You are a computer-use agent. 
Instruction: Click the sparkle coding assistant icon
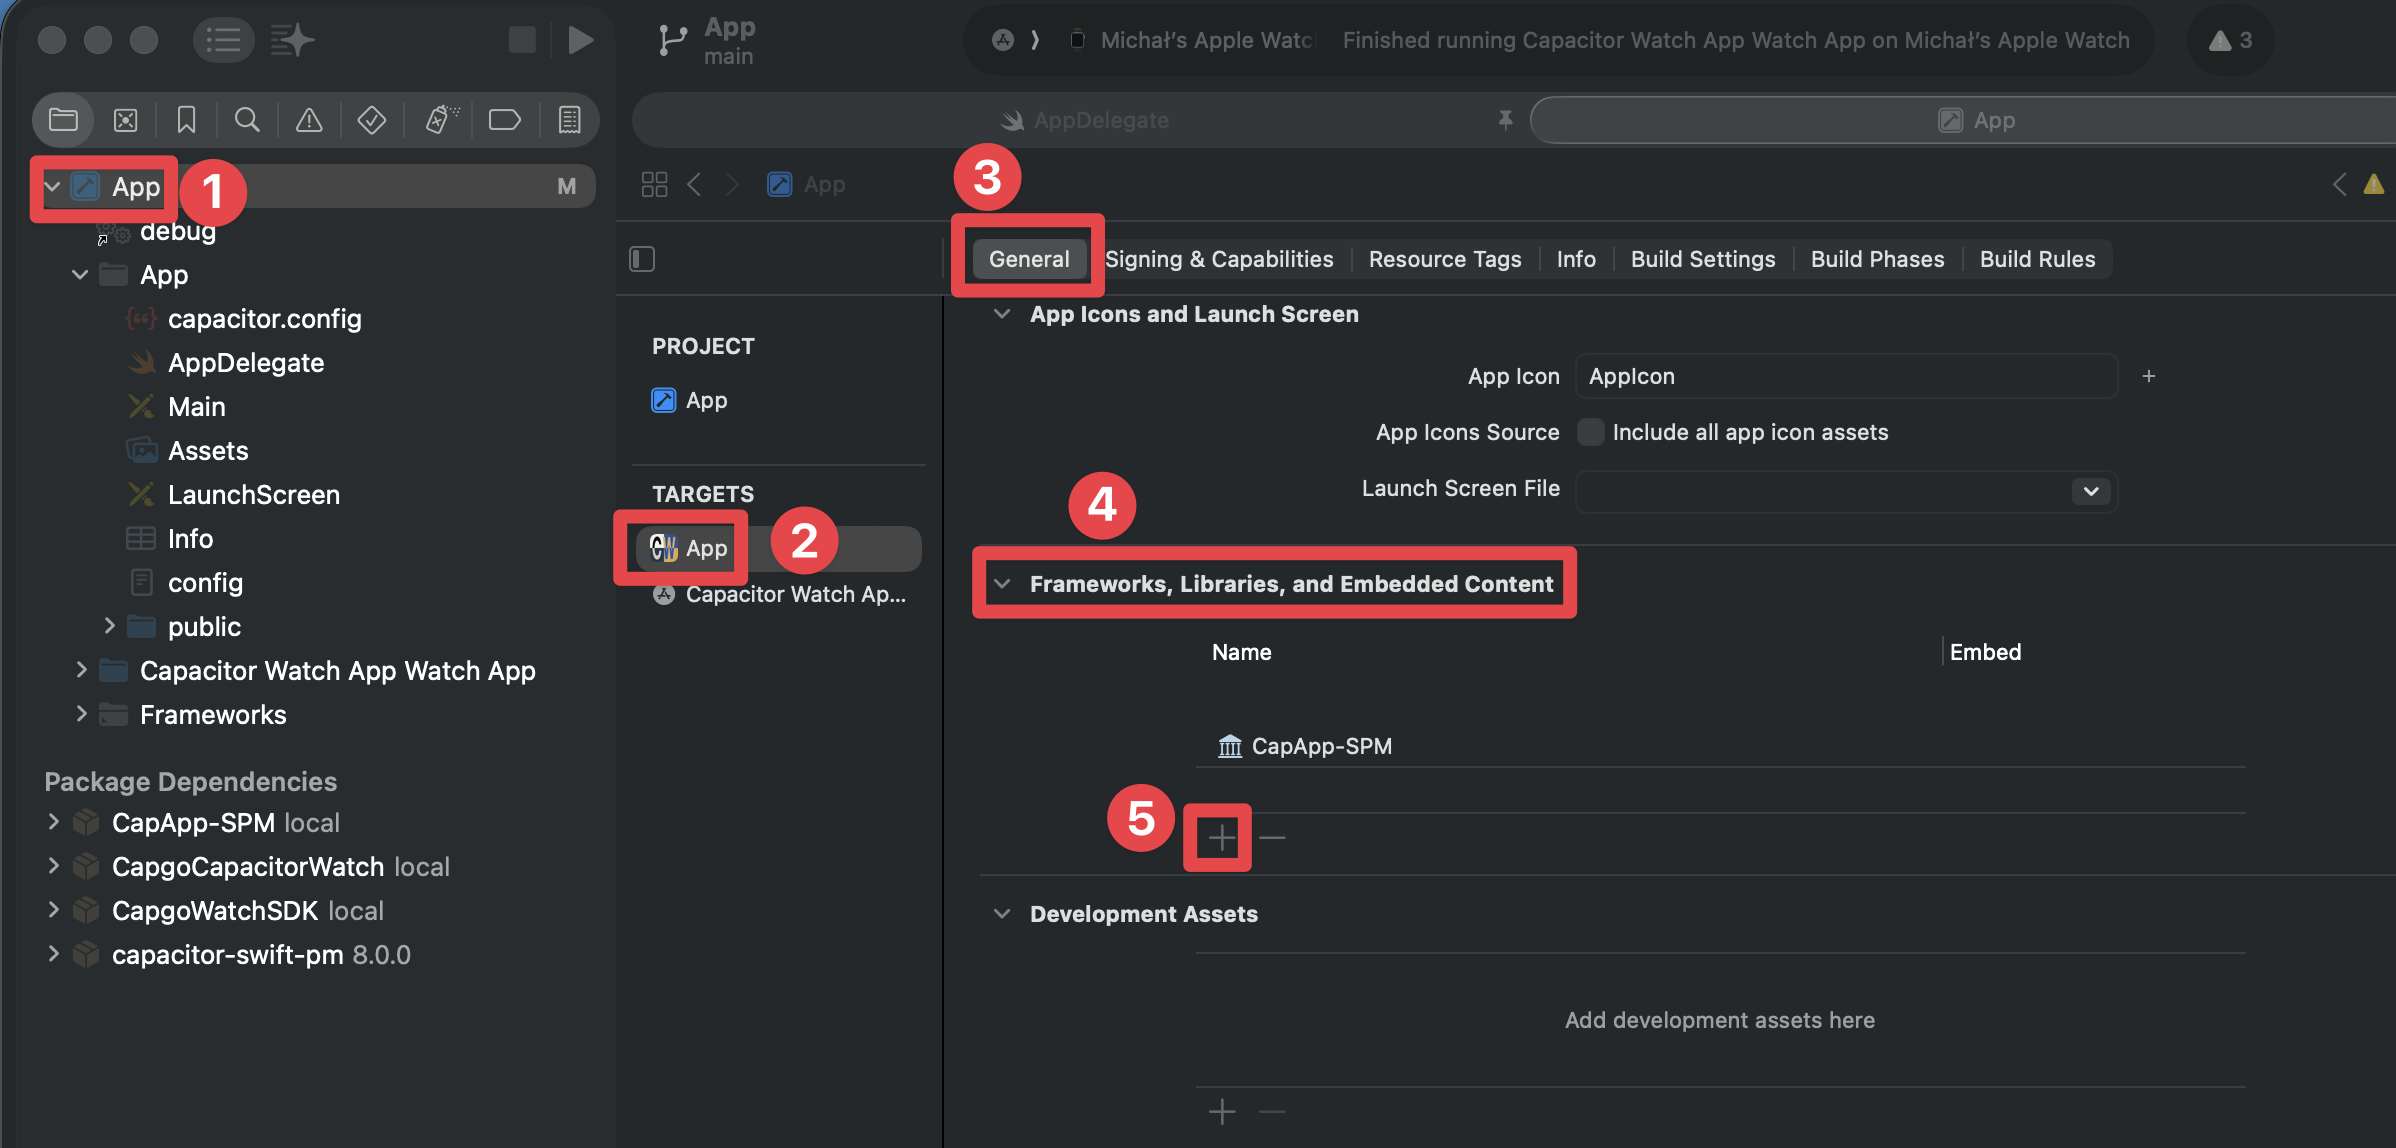pos(292,40)
